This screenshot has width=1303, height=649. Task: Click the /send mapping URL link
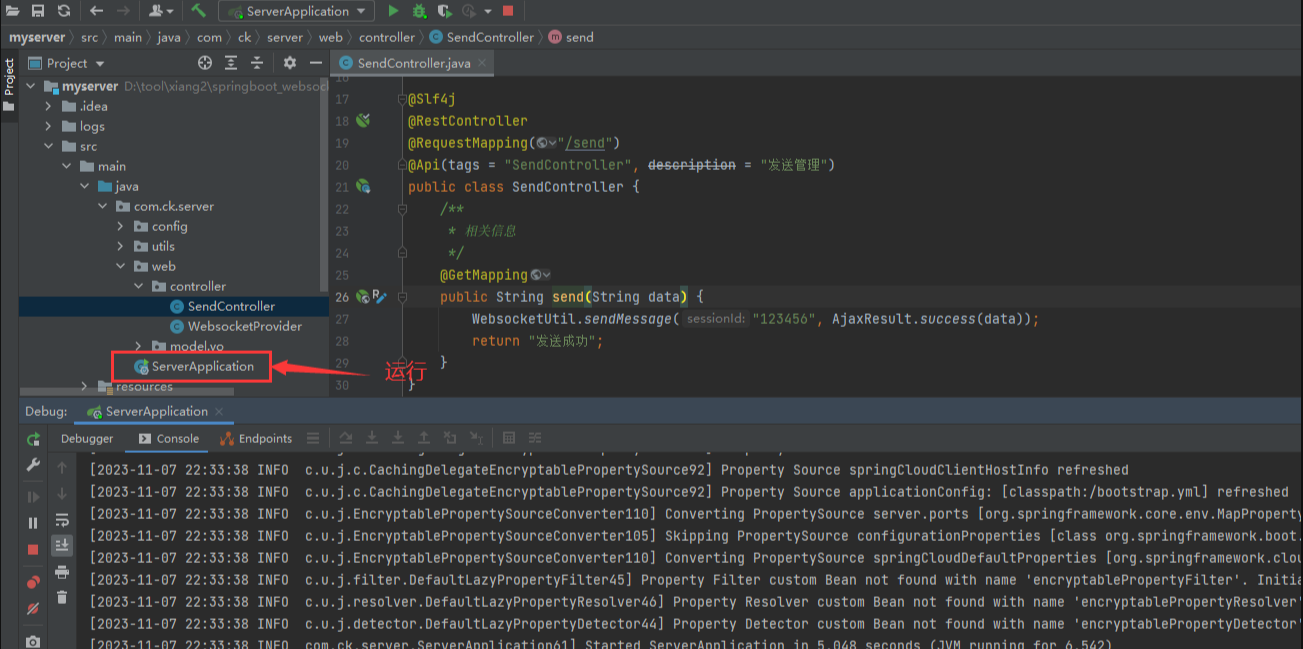(586, 142)
